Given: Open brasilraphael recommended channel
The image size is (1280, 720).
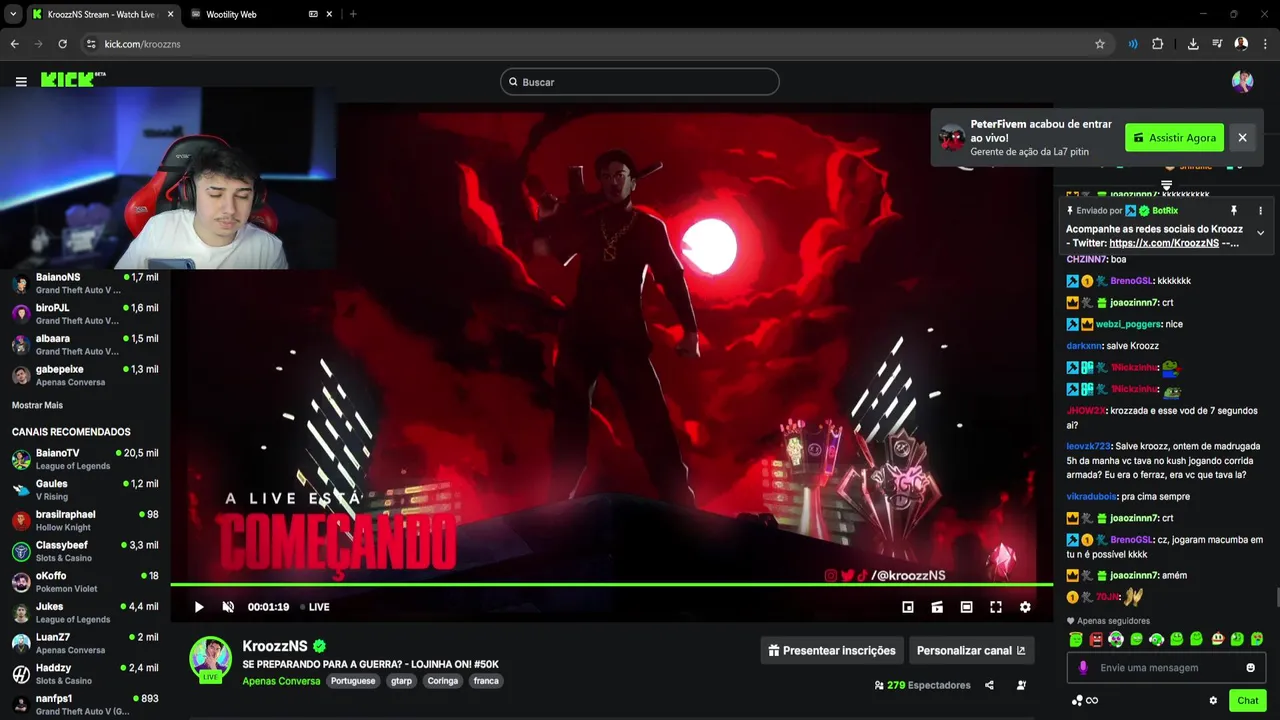Looking at the screenshot, I should (85, 520).
